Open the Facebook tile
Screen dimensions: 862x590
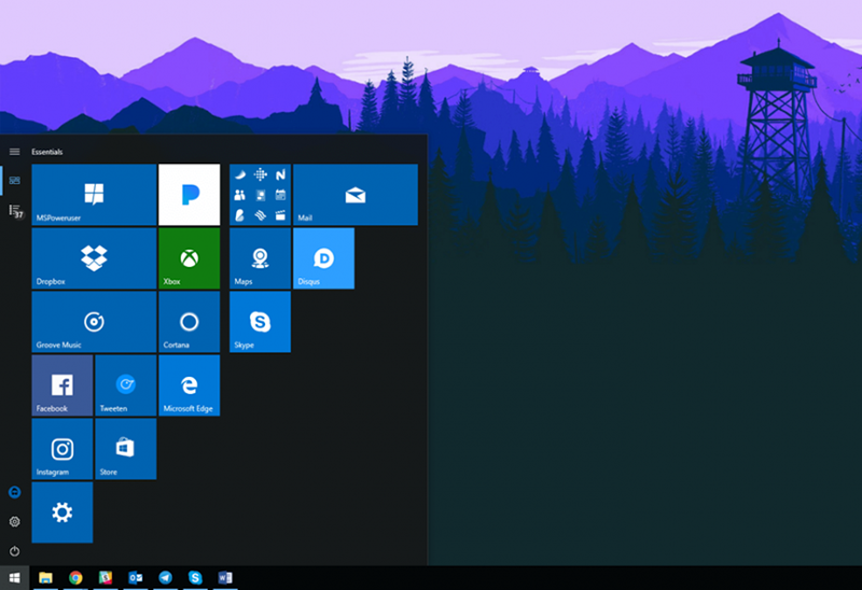click(x=62, y=385)
